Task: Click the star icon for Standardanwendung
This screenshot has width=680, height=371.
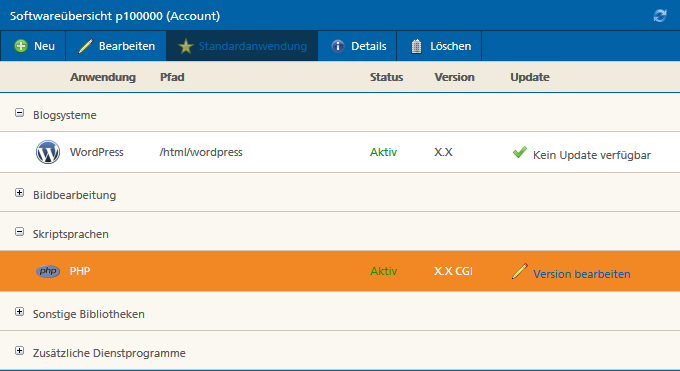Action: click(x=186, y=46)
